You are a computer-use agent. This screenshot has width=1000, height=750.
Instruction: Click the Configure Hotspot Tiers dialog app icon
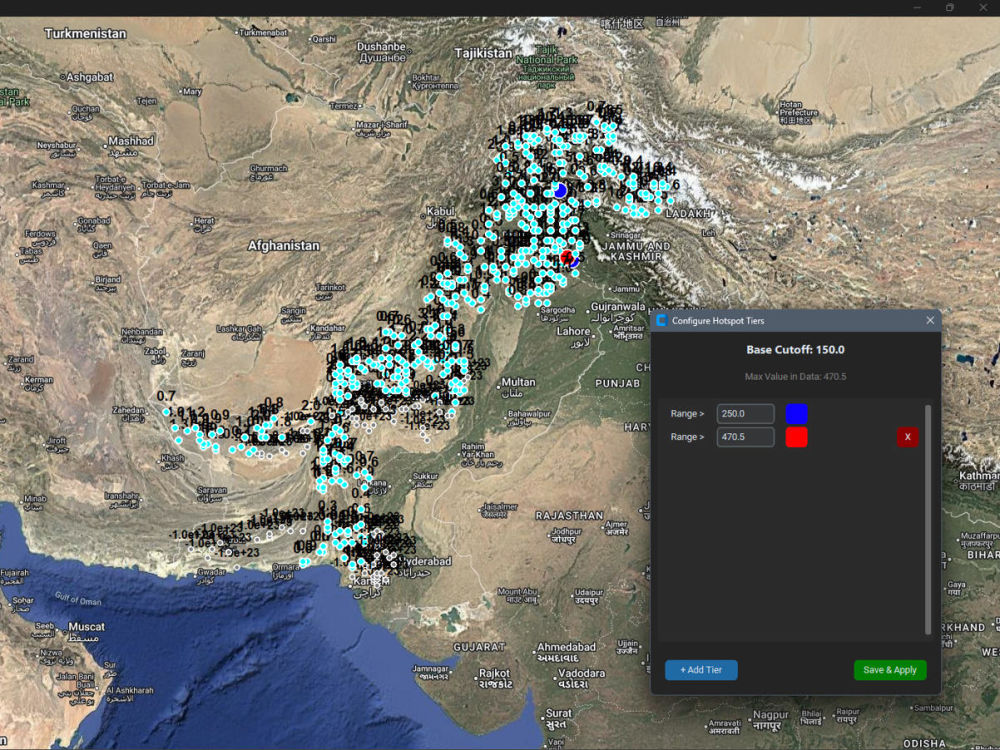click(x=661, y=320)
